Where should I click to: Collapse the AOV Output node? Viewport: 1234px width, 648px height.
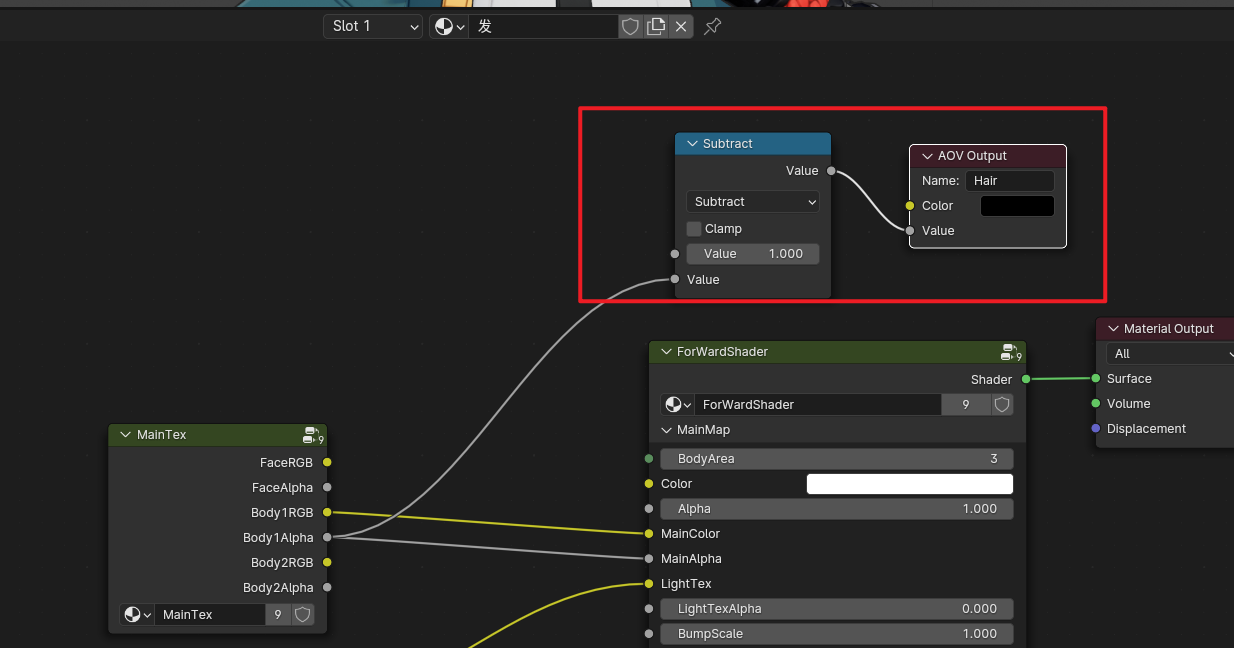tap(926, 156)
